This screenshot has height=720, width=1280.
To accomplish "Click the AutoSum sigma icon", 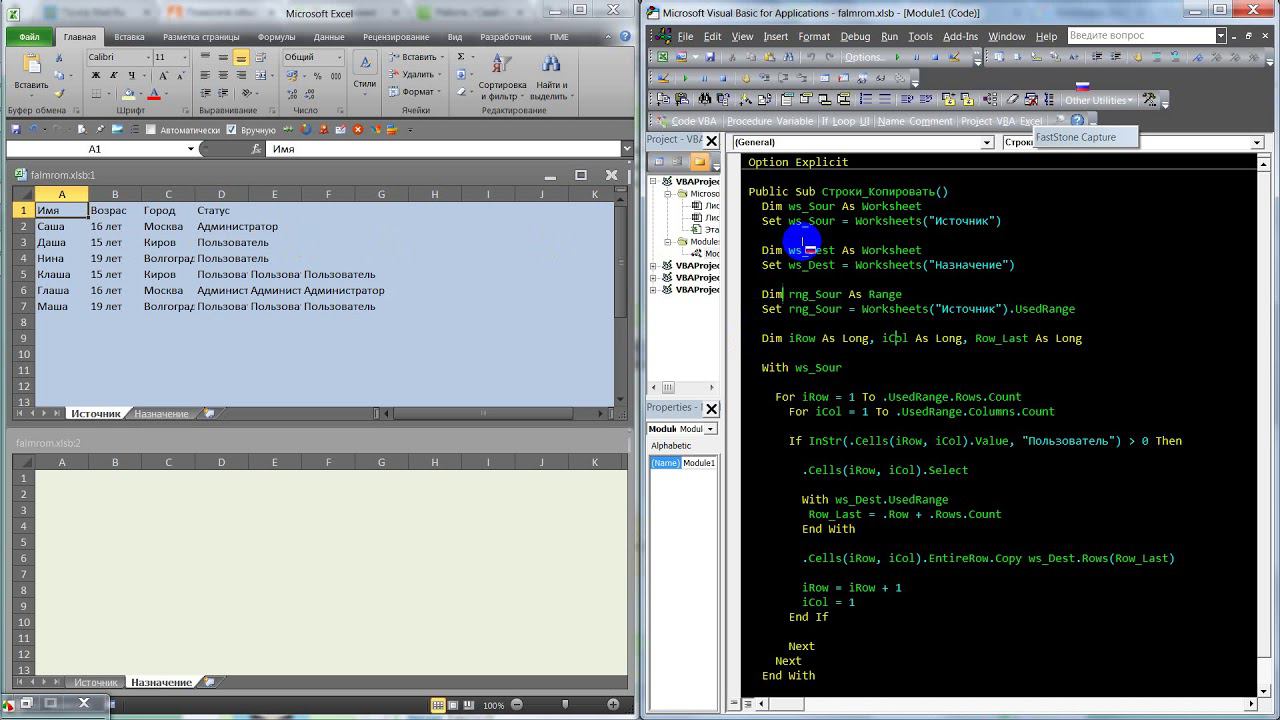I will [461, 57].
